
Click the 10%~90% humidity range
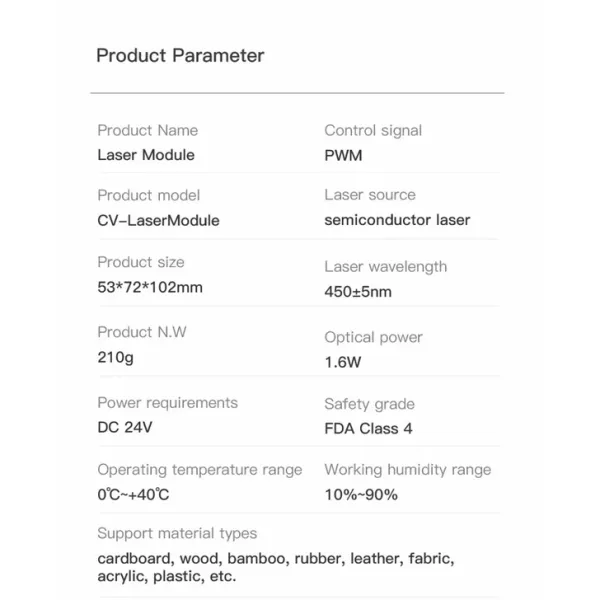click(x=361, y=495)
